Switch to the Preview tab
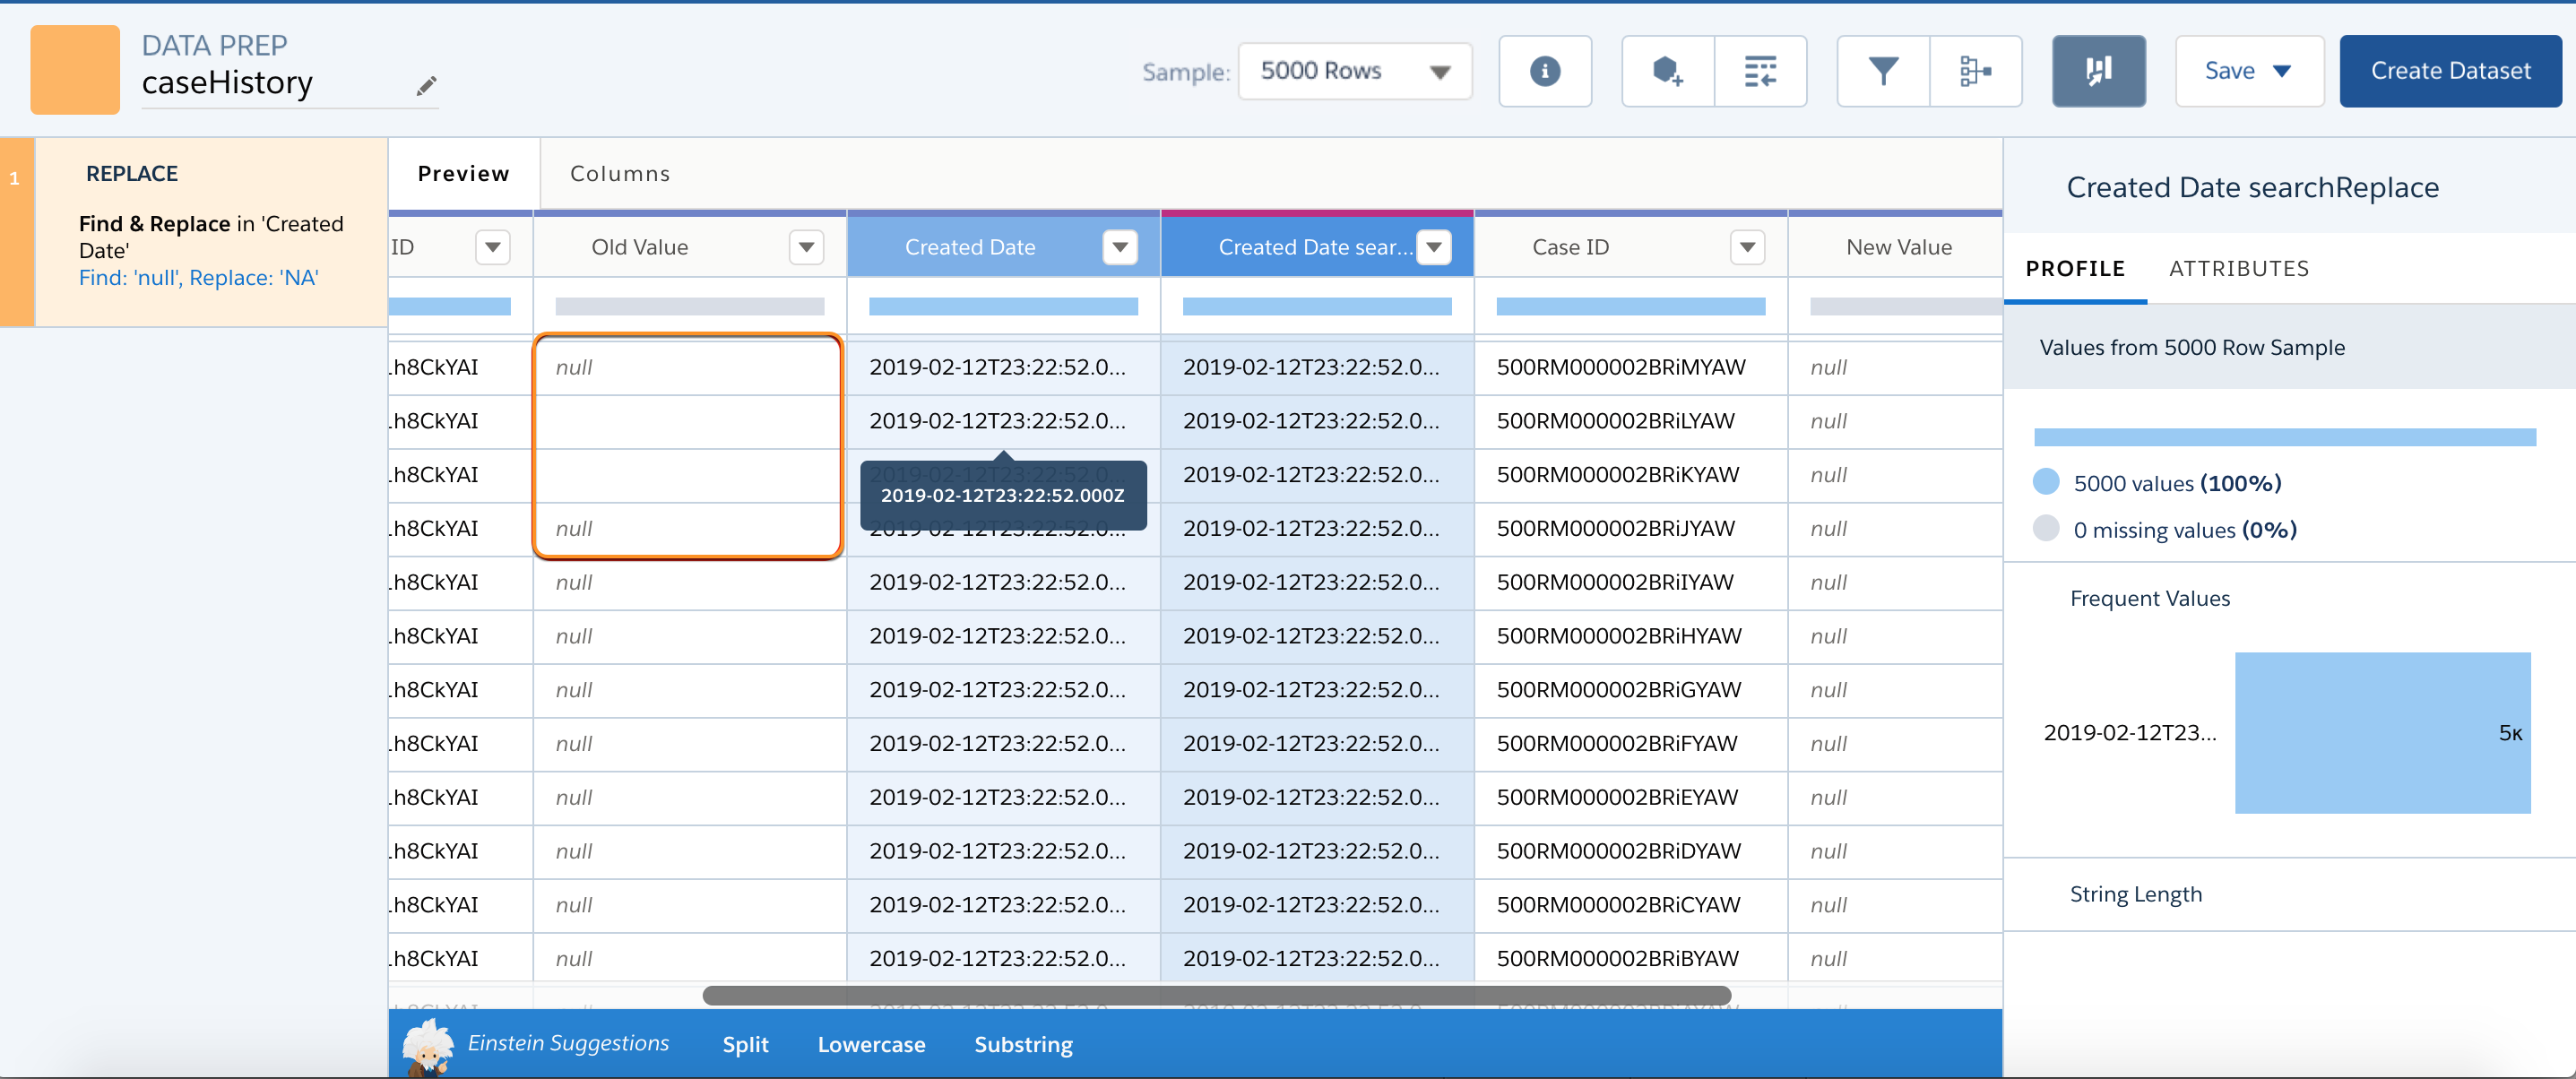 (x=464, y=174)
